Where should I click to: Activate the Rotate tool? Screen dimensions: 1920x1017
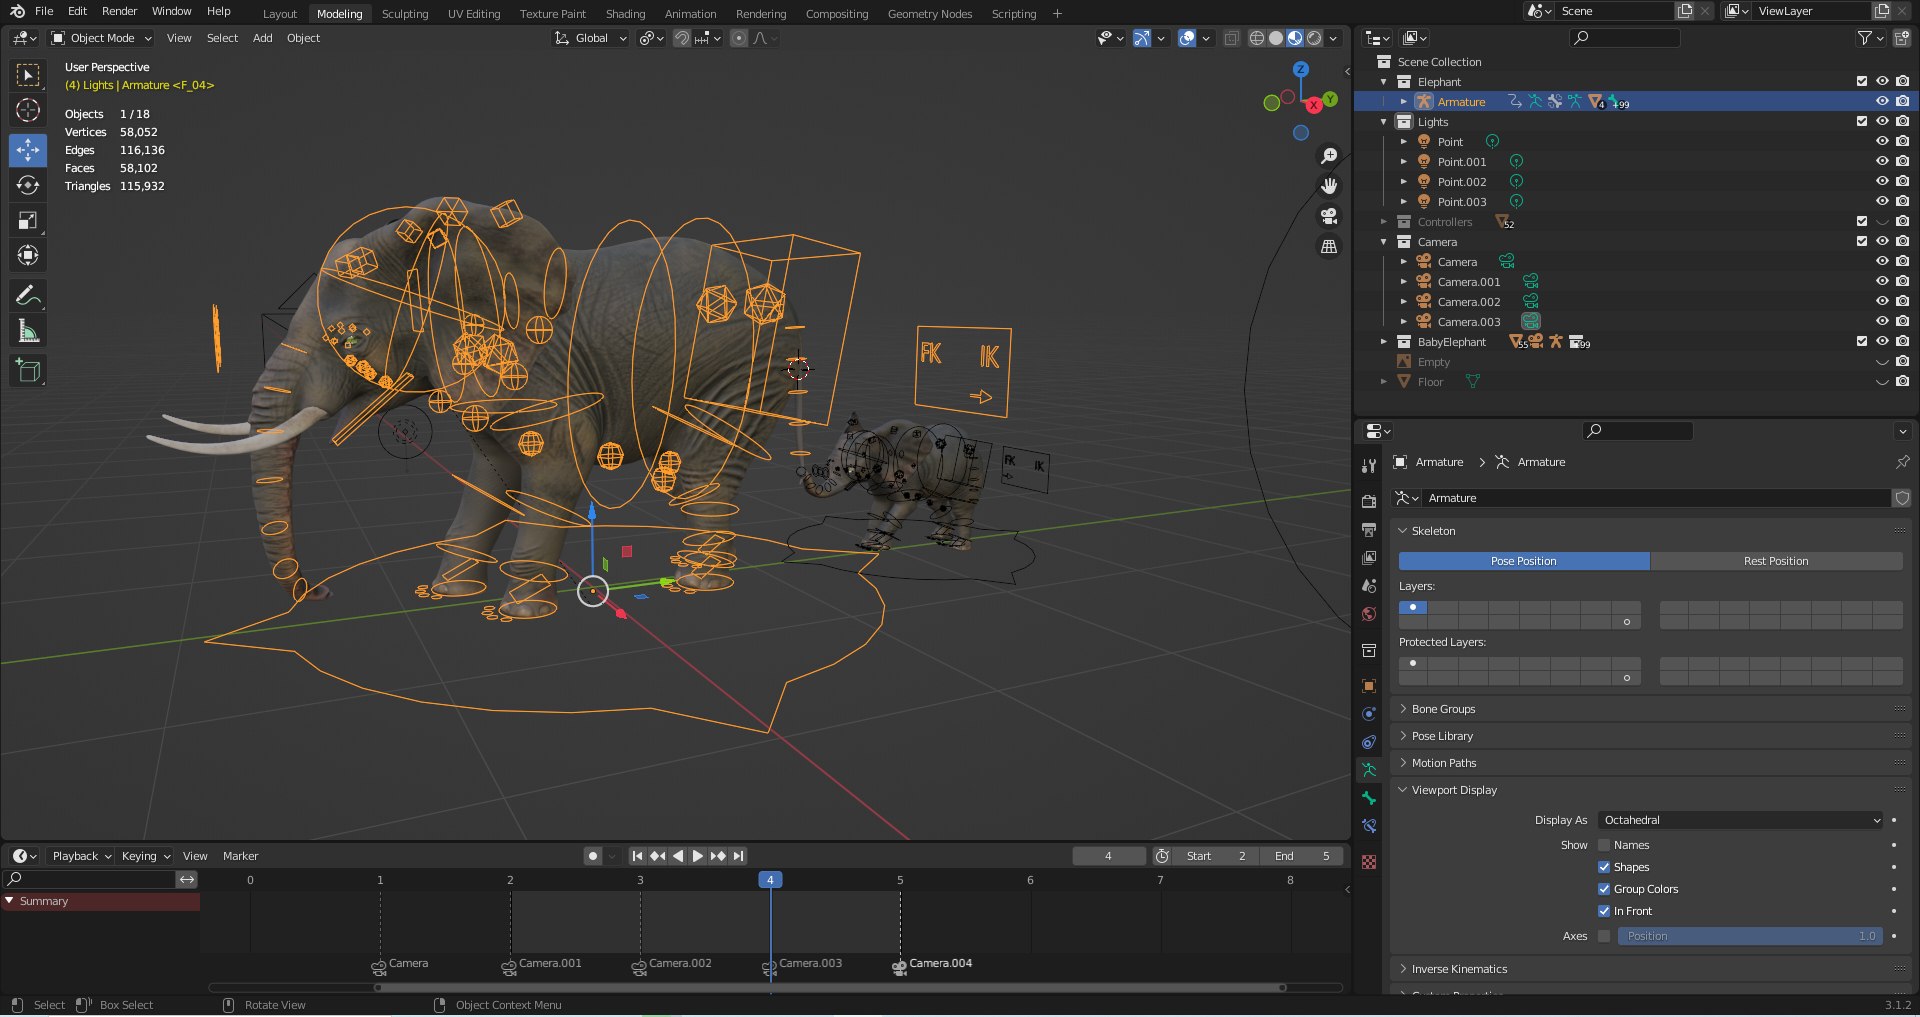pos(28,185)
